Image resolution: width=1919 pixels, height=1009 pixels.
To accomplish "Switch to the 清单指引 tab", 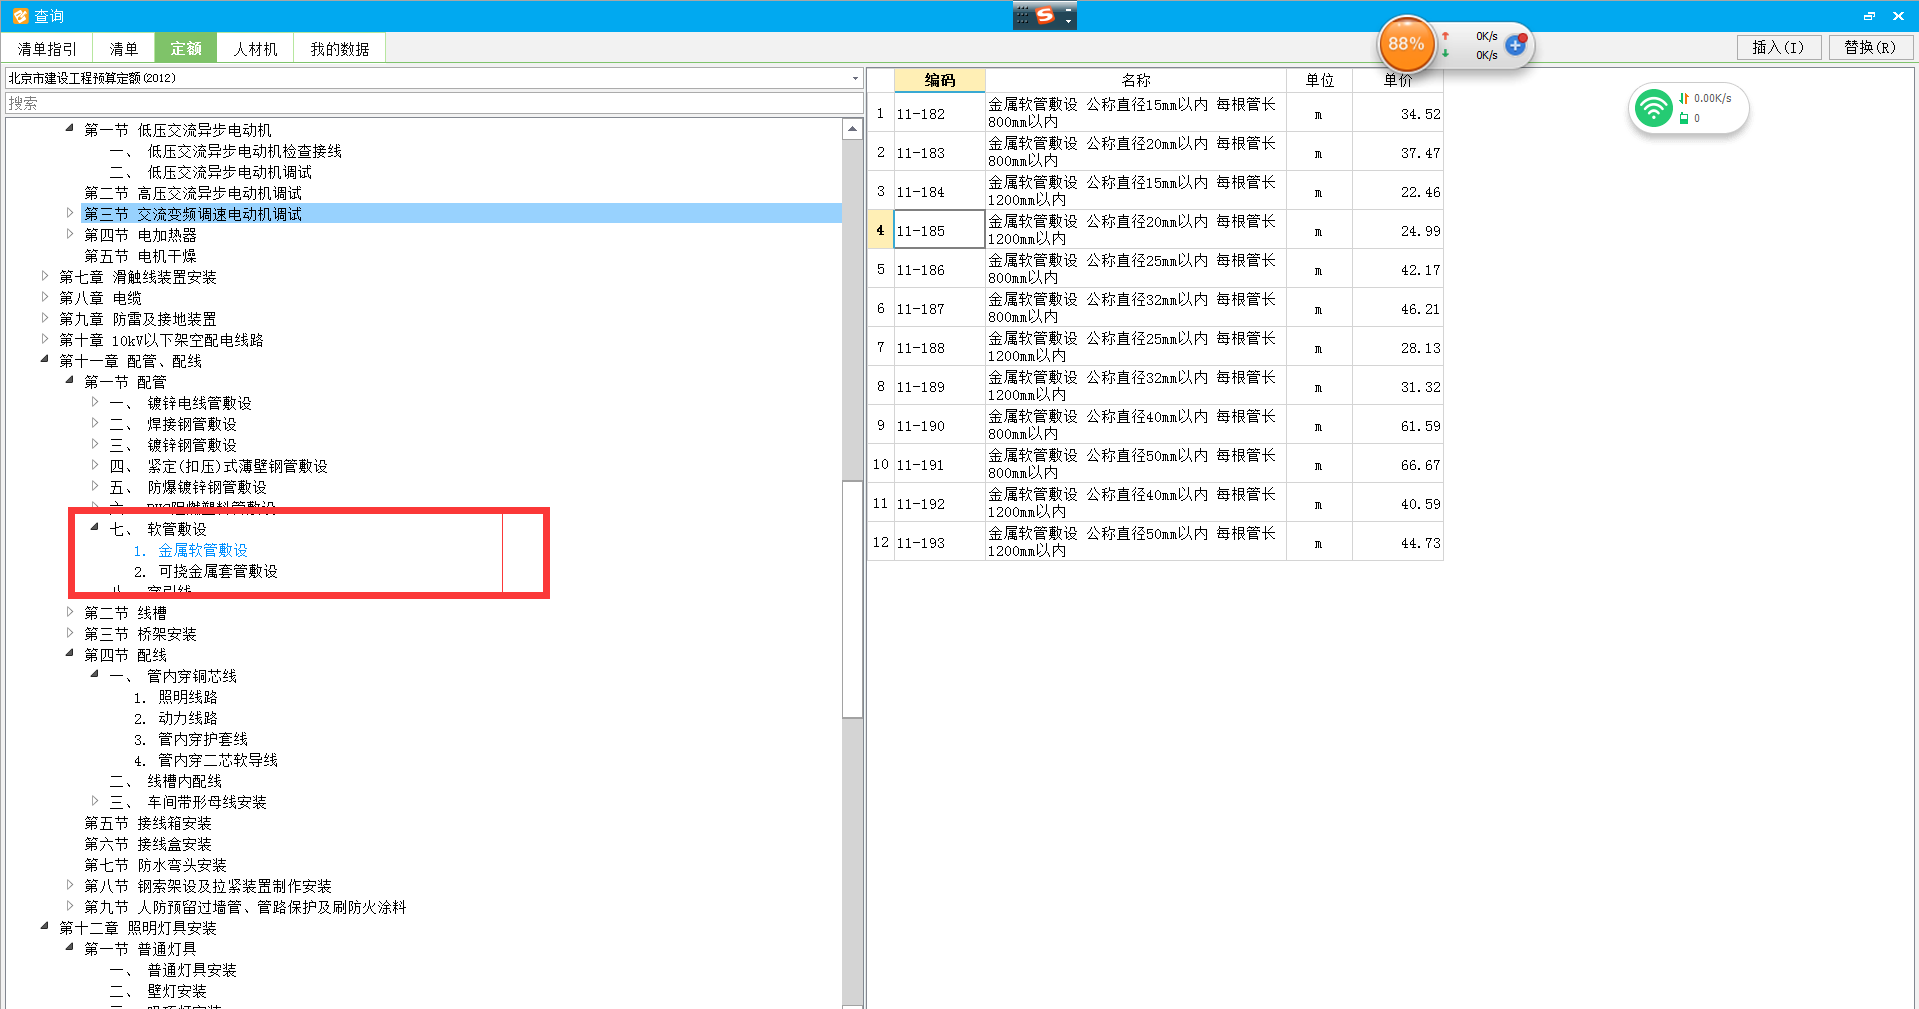I will coord(47,48).
